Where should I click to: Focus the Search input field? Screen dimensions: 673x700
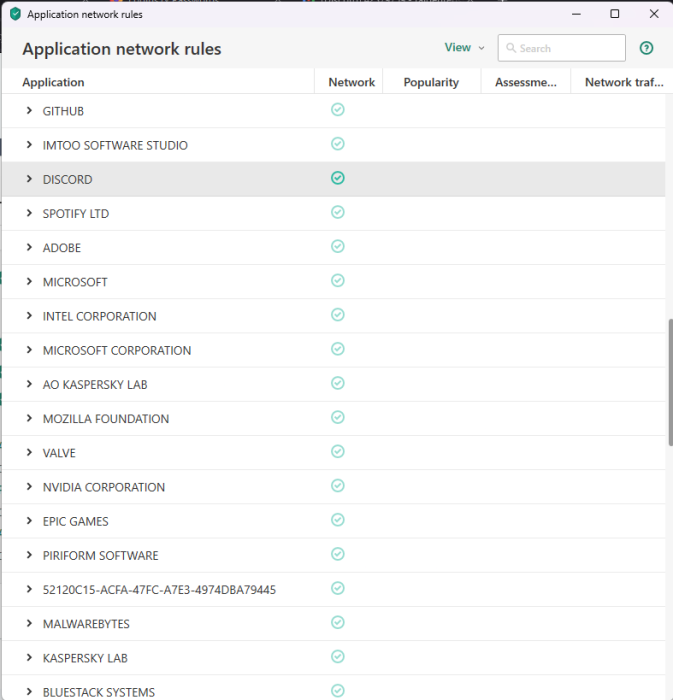pos(561,48)
